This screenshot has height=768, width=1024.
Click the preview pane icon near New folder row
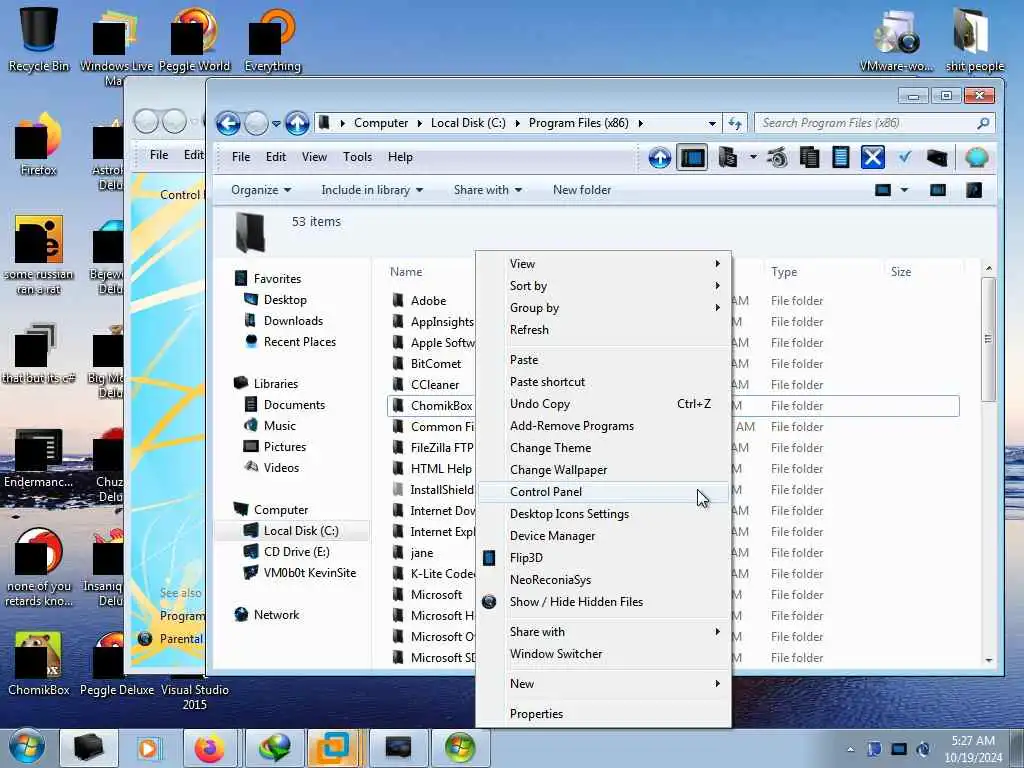click(938, 190)
